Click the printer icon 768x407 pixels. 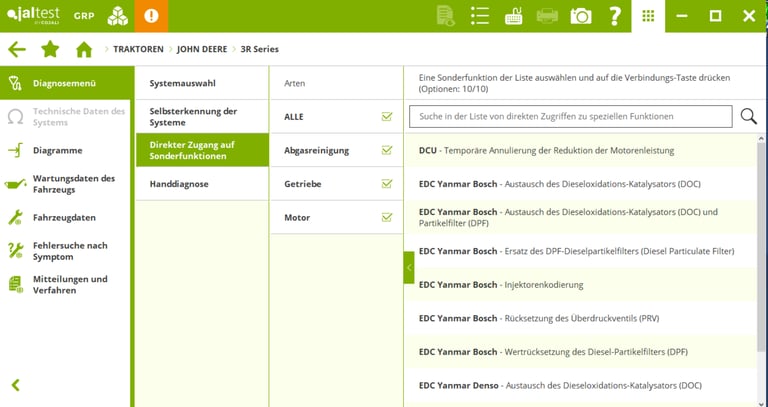pyautogui.click(x=547, y=16)
